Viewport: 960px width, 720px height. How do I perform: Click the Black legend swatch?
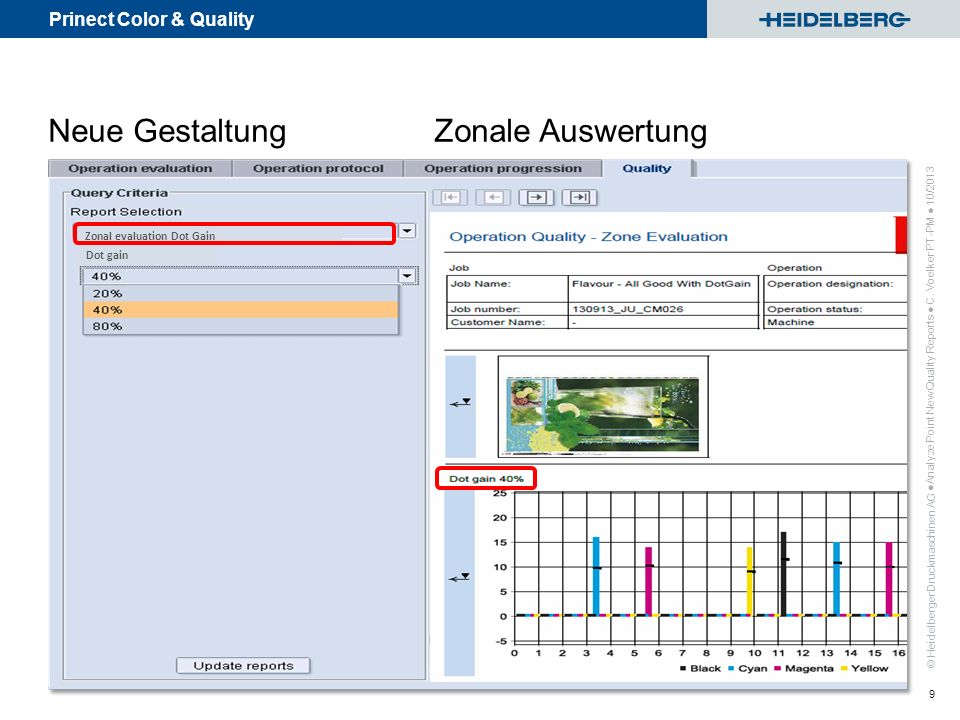683,669
